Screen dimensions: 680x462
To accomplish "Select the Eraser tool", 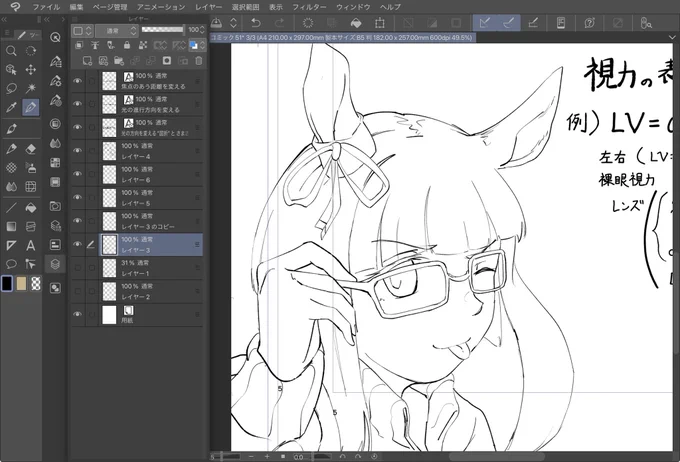I will point(31,149).
